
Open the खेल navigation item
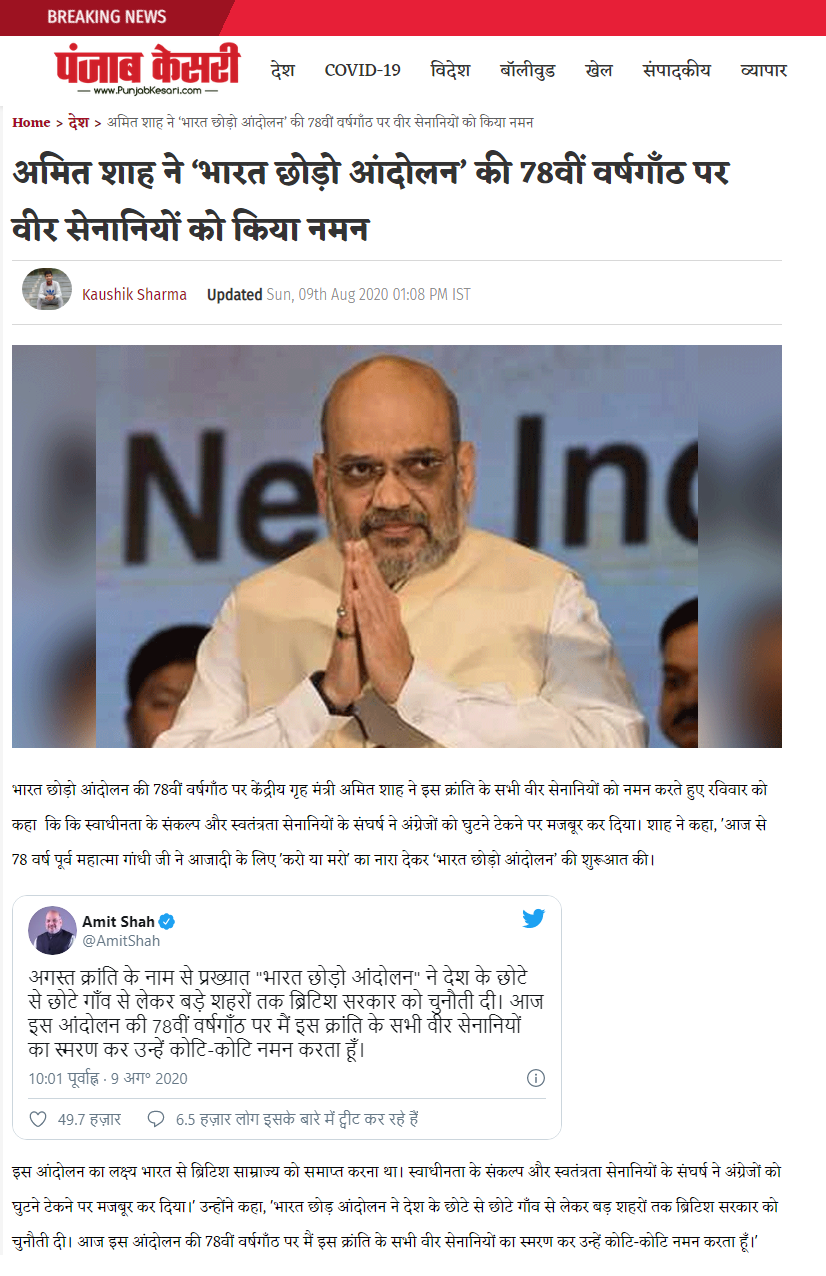coord(600,70)
